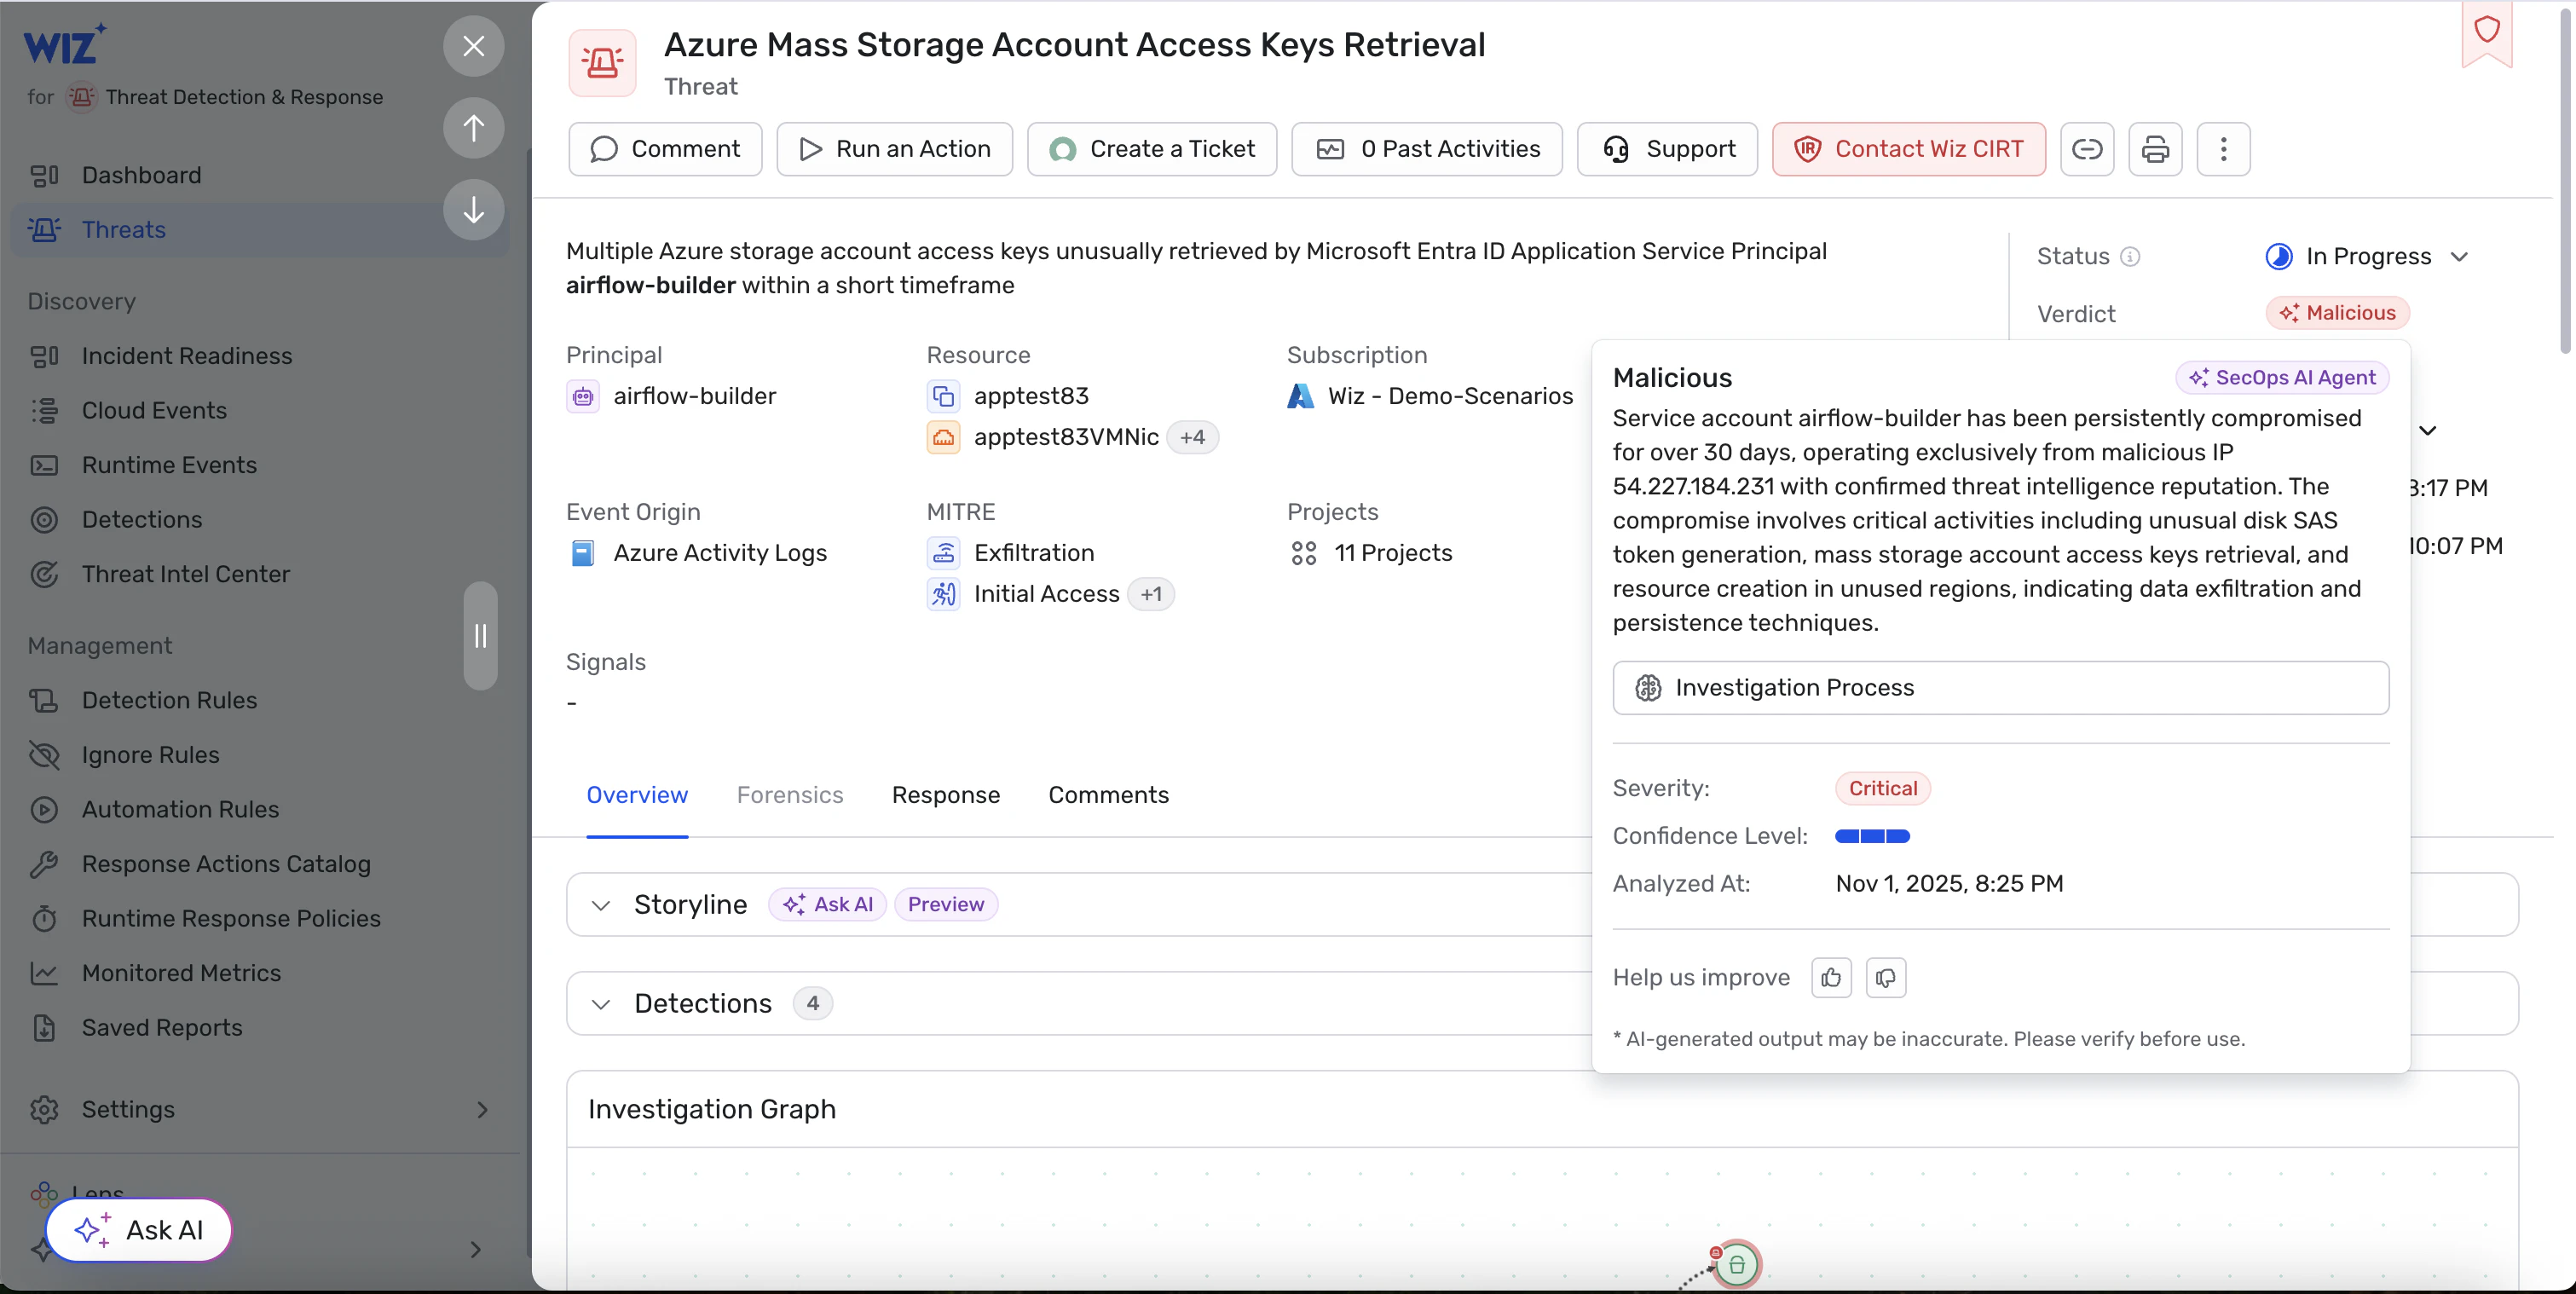The width and height of the screenshot is (2576, 1294).
Task: Close the threat details panel
Action: (473, 46)
